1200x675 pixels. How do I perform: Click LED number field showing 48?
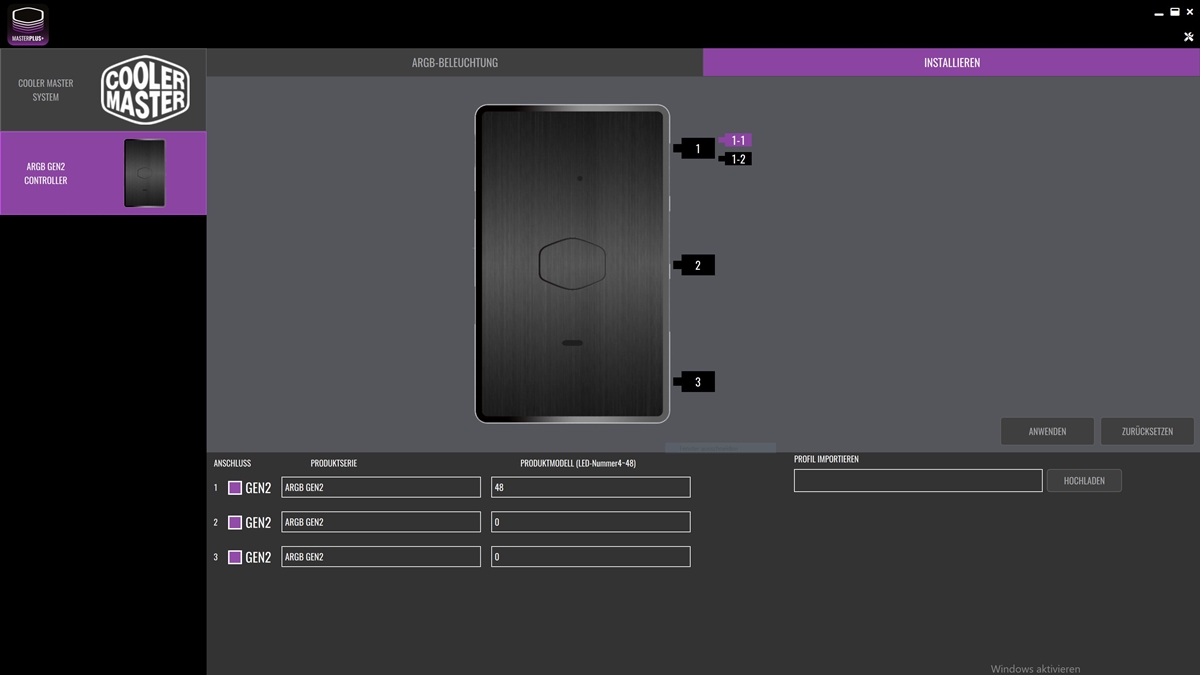591,487
